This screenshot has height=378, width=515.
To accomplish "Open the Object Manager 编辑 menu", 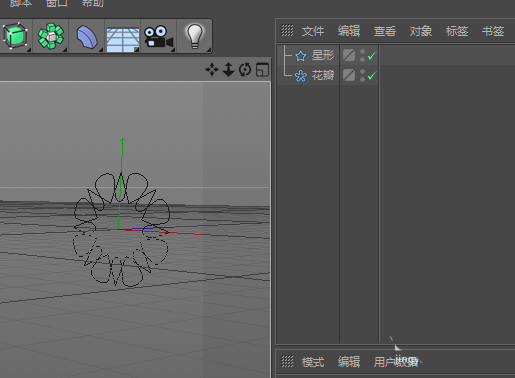I will 349,31.
